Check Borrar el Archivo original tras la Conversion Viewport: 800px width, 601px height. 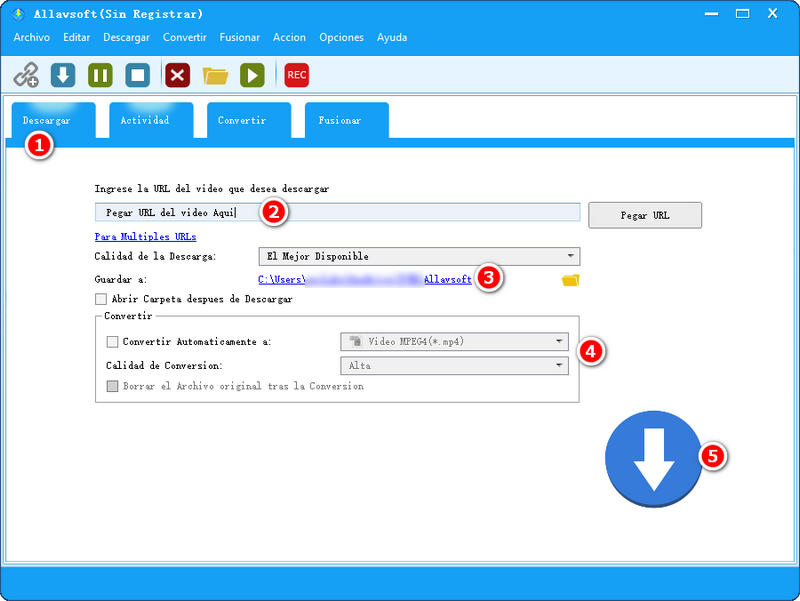[x=112, y=386]
